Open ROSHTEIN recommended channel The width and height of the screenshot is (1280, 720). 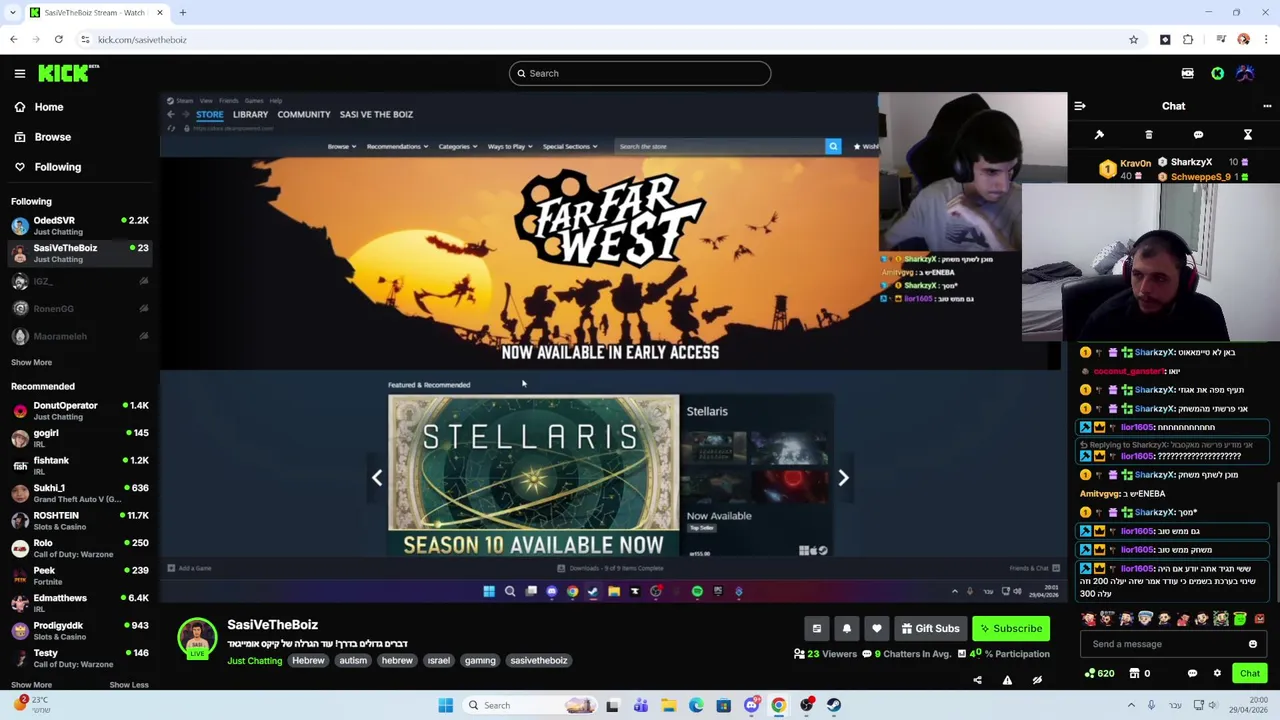click(x=80, y=521)
